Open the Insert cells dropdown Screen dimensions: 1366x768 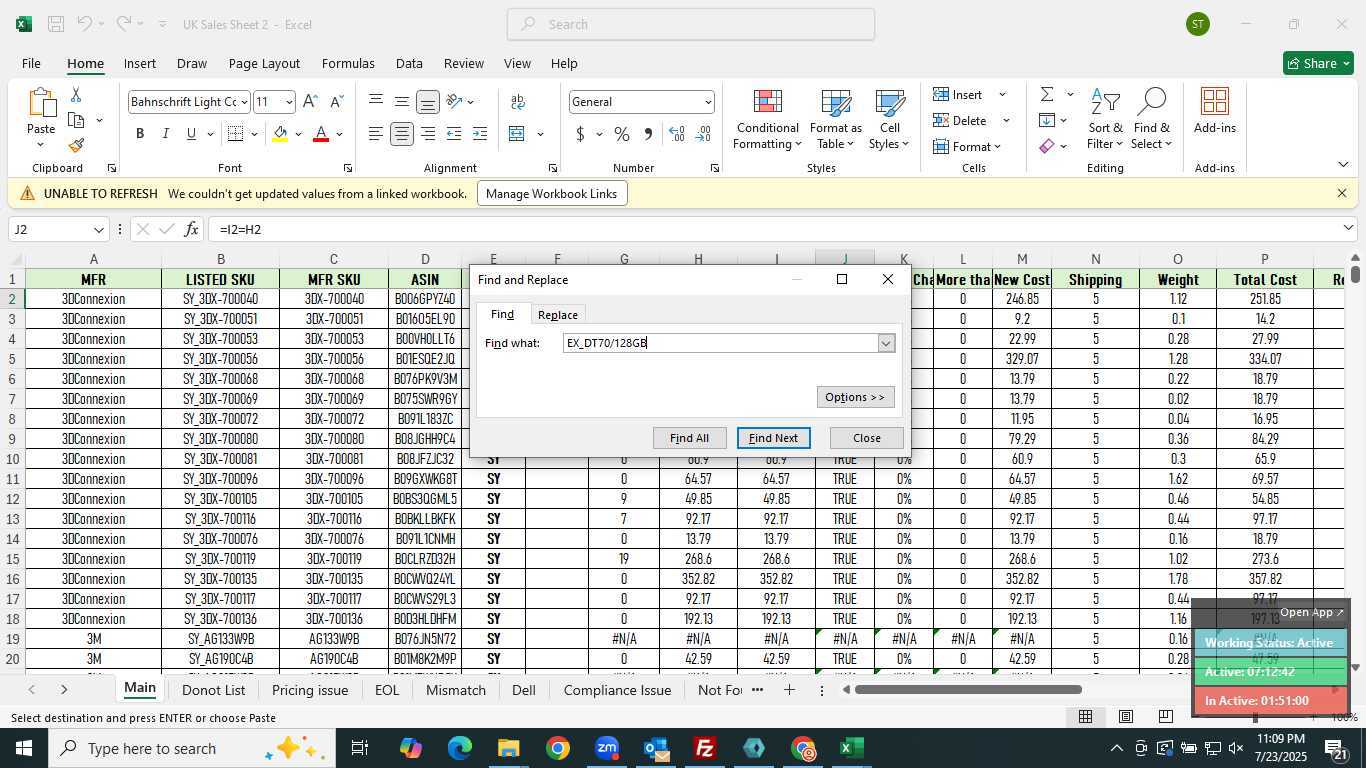1002,95
